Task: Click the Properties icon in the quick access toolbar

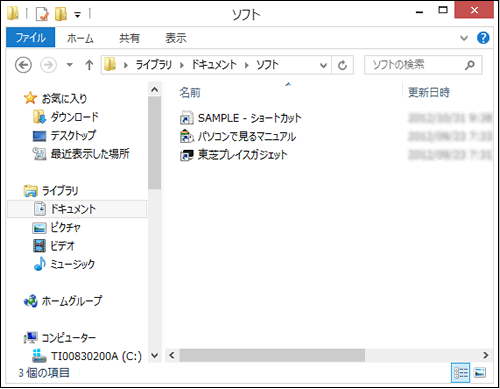Action: (x=42, y=14)
